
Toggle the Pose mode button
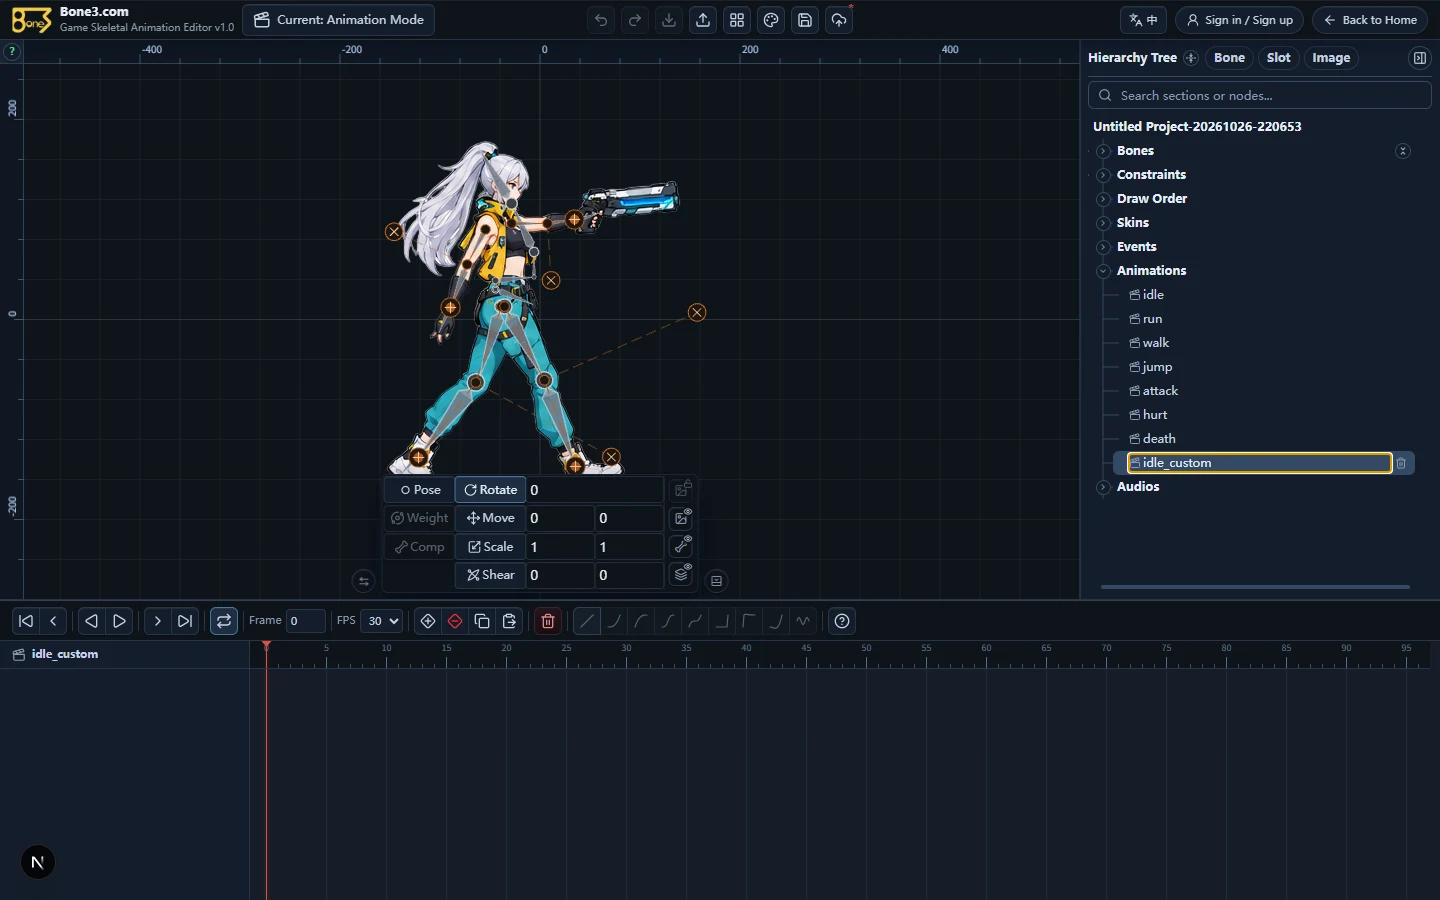(x=420, y=490)
